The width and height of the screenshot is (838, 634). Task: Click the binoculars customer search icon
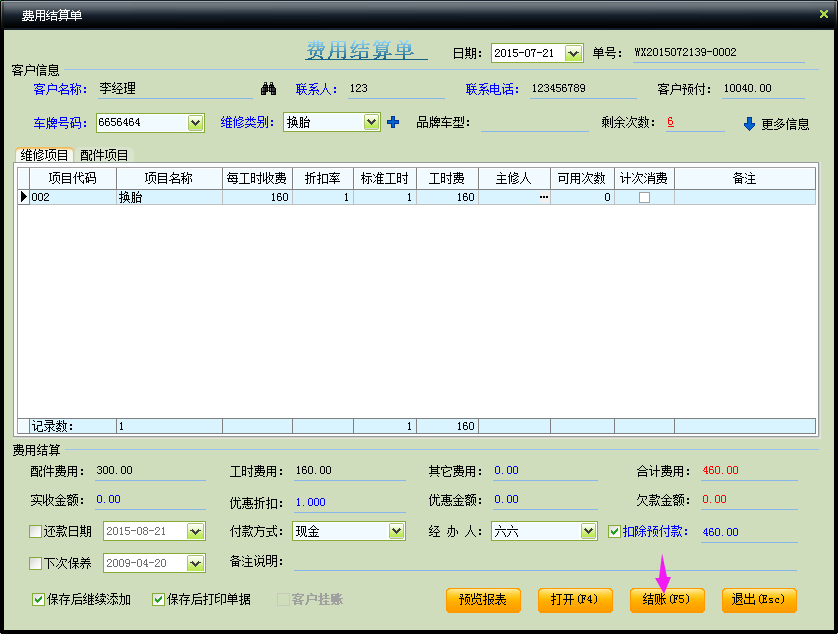[268, 89]
